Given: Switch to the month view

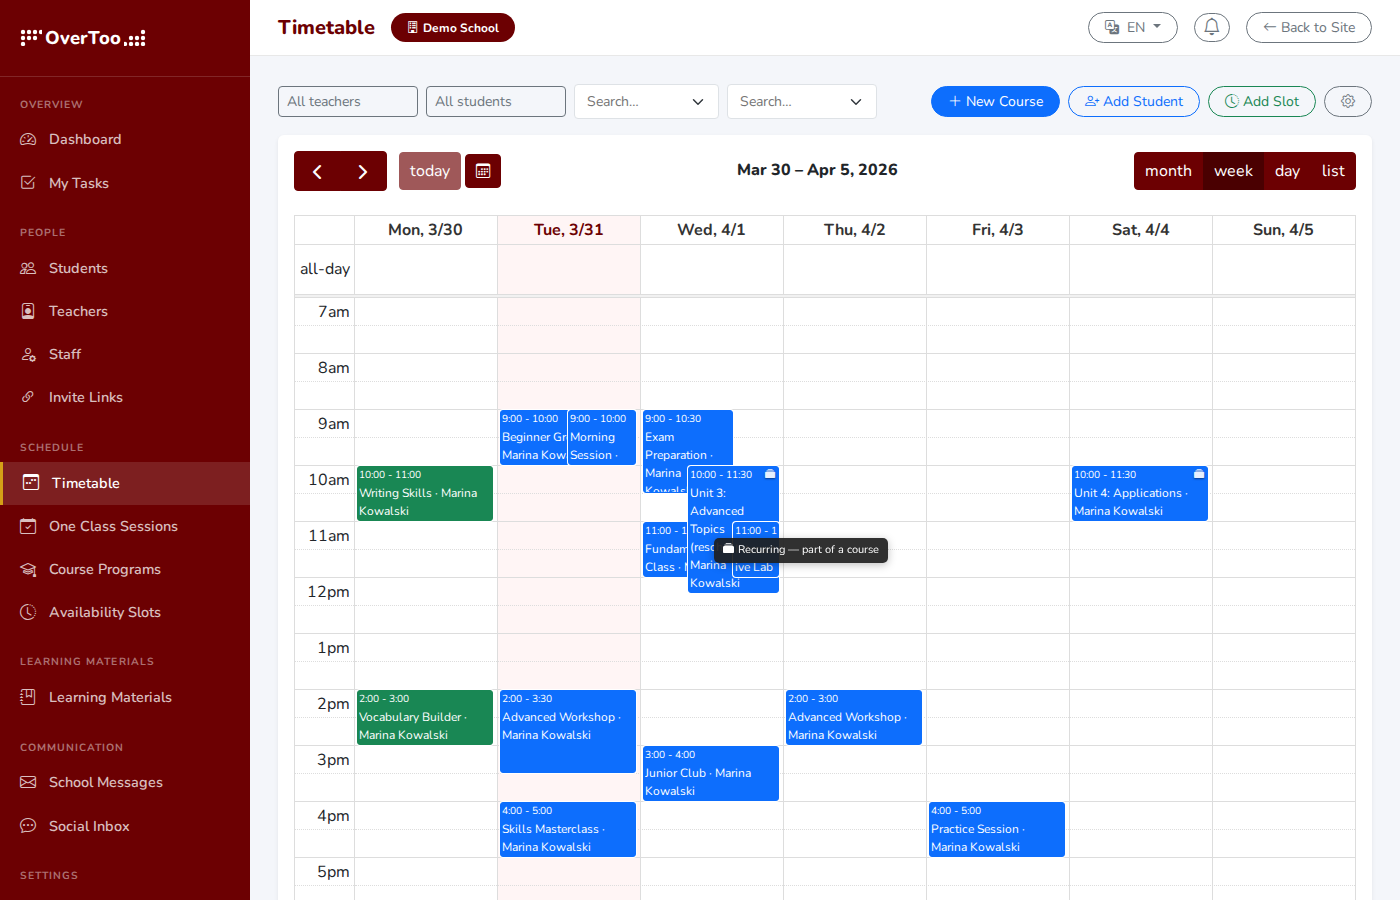Looking at the screenshot, I should click(1168, 171).
